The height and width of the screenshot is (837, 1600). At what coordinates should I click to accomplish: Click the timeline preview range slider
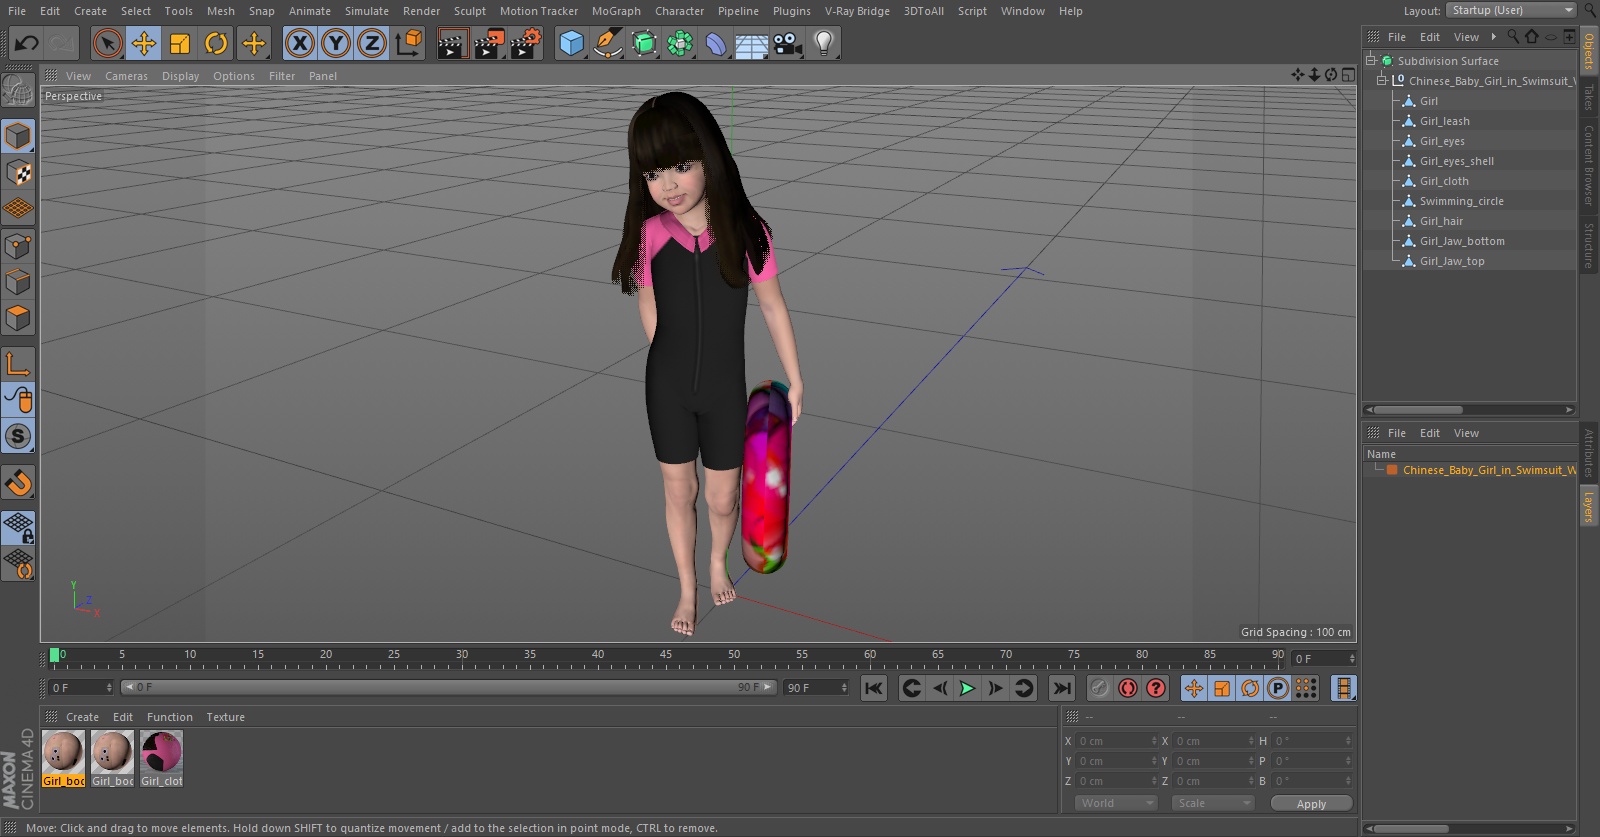coord(449,687)
